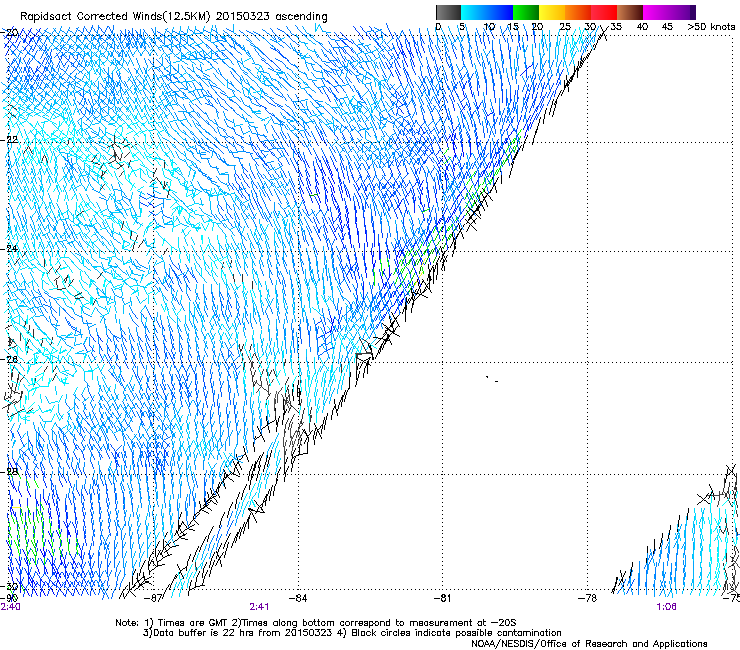Image resolution: width=740 pixels, height=650 pixels.
Task: Click the '45' legend scale label
Action: click(667, 27)
